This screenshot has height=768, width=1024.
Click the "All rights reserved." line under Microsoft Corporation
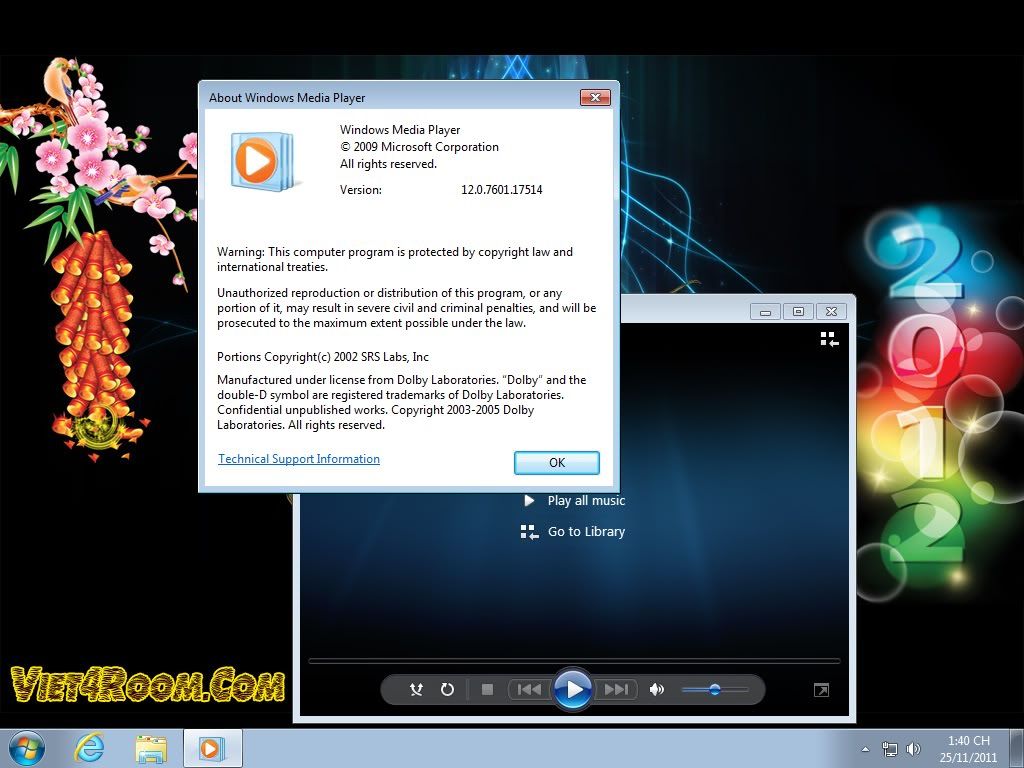388,164
